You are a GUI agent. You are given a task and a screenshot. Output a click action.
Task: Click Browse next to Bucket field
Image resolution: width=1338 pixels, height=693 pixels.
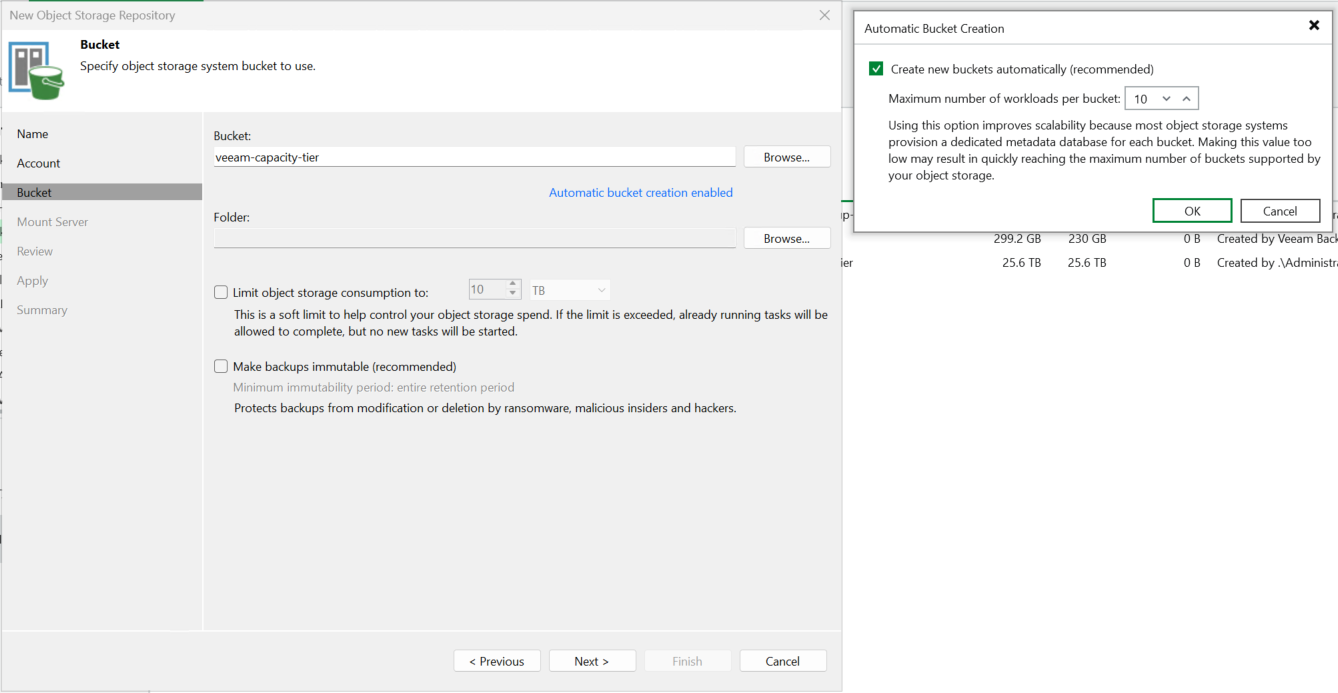pyautogui.click(x=787, y=157)
